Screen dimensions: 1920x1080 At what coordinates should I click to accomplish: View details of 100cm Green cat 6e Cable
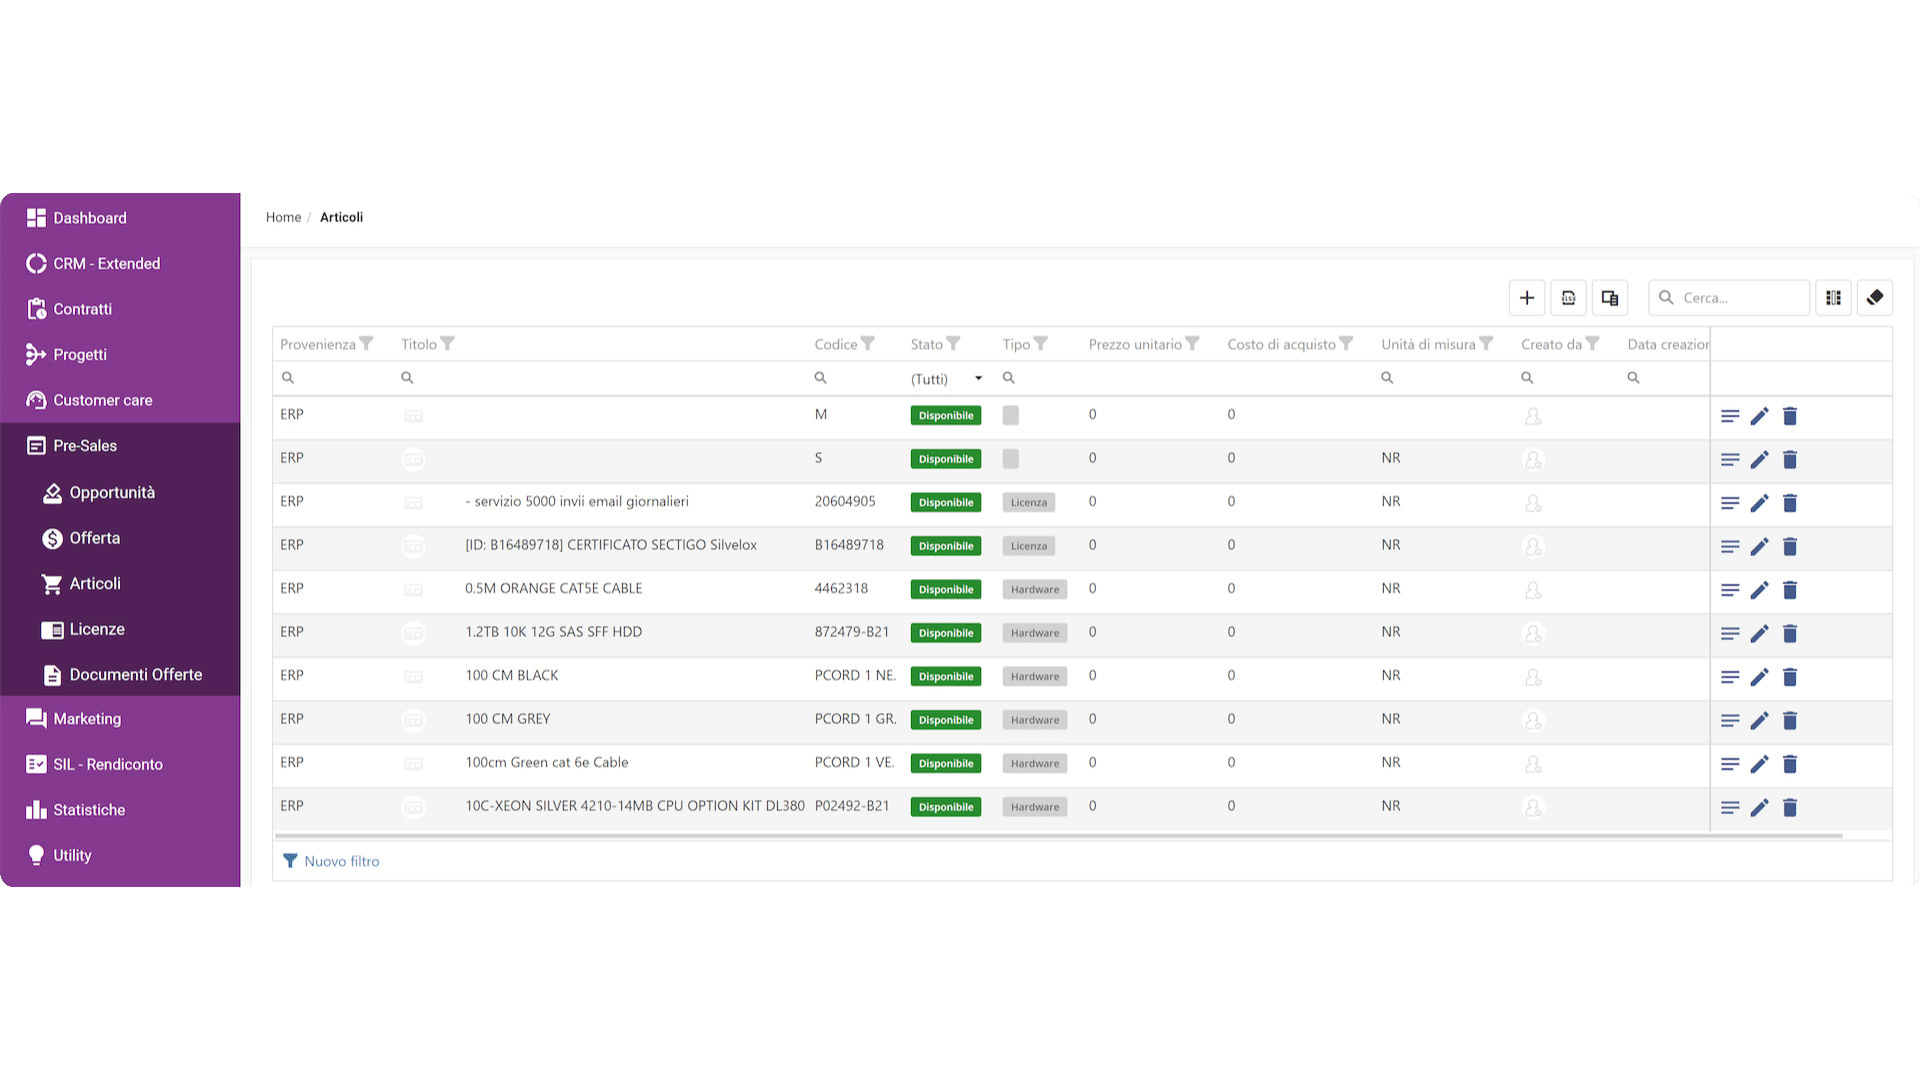click(1730, 764)
